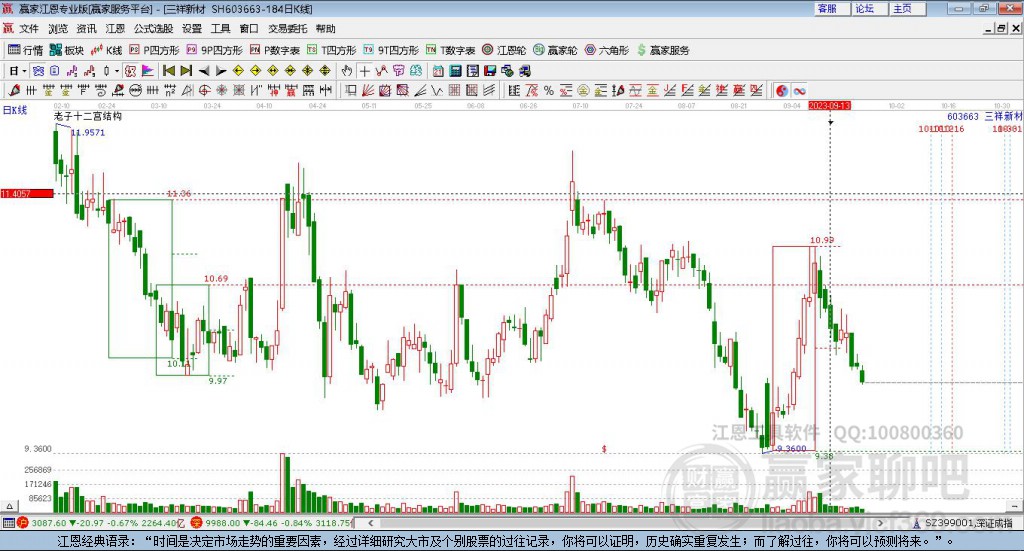The width and height of the screenshot is (1024, 551).
Task: Open the 赢家轮 wheel tool
Action: (x=555, y=50)
